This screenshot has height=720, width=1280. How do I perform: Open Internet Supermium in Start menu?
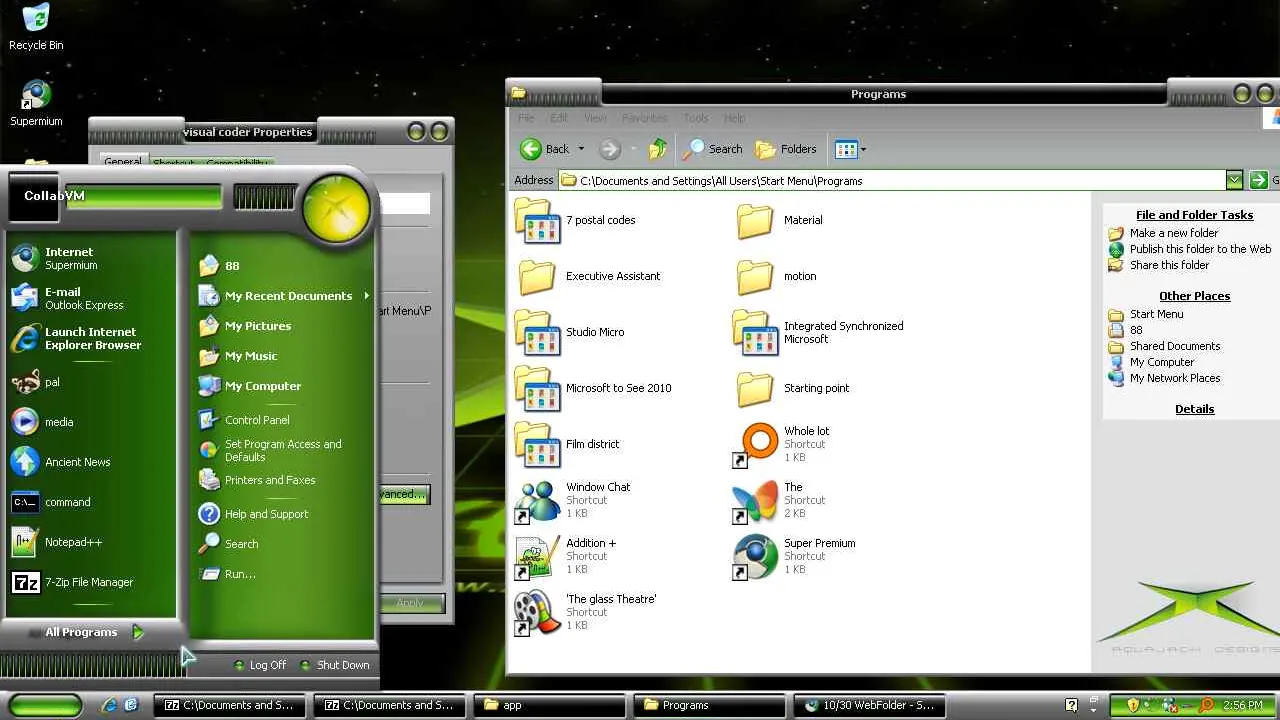click(92, 258)
